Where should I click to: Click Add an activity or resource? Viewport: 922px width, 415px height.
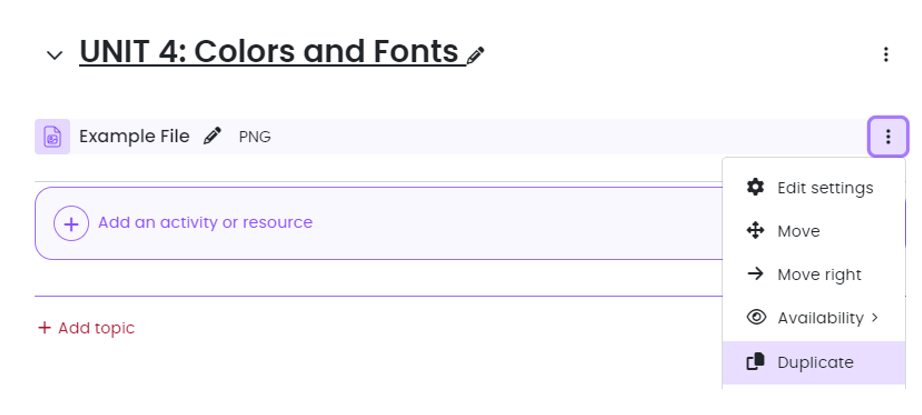(205, 223)
